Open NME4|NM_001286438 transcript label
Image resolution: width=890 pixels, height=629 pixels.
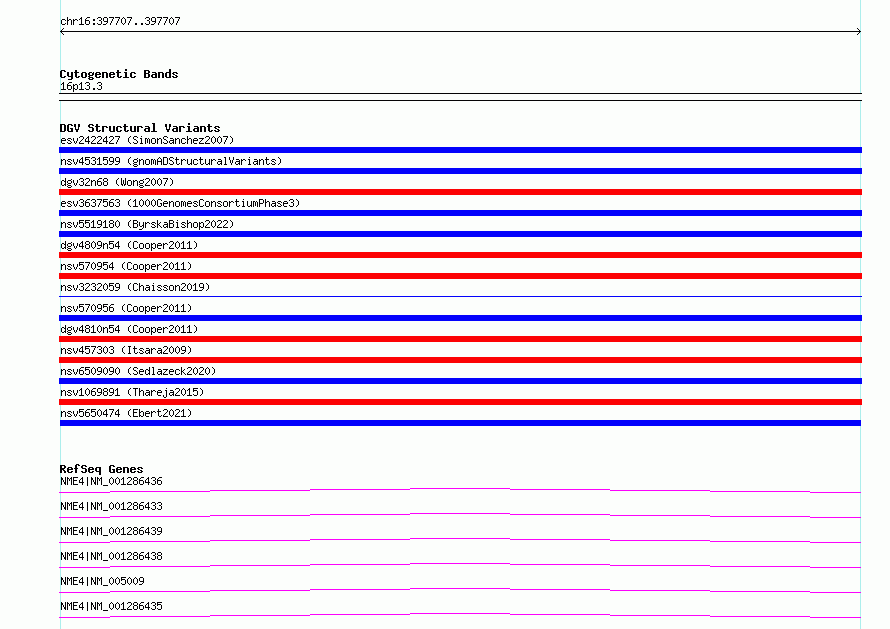click(111, 556)
